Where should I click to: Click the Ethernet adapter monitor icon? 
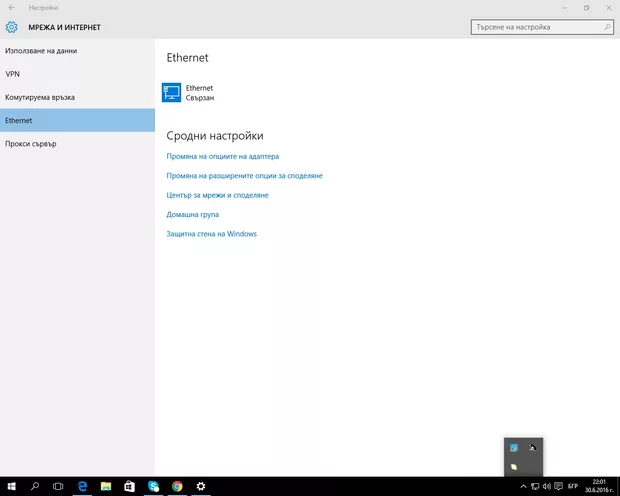pos(172,93)
